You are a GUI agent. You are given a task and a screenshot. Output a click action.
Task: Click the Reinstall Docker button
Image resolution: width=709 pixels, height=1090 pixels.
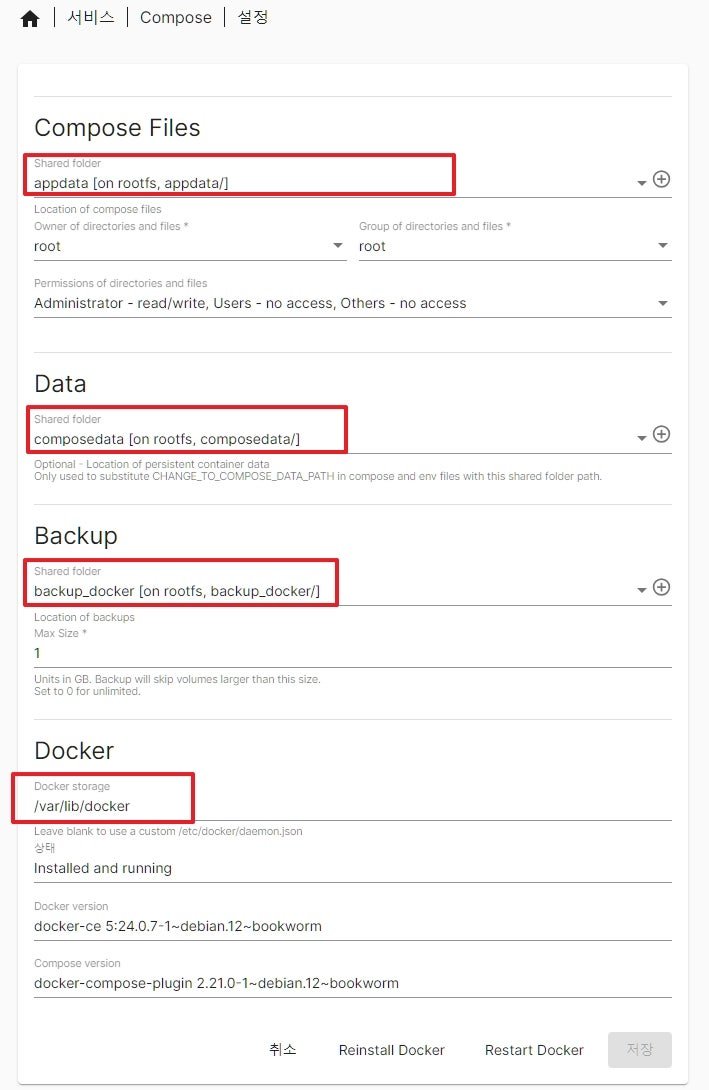pyautogui.click(x=391, y=1050)
